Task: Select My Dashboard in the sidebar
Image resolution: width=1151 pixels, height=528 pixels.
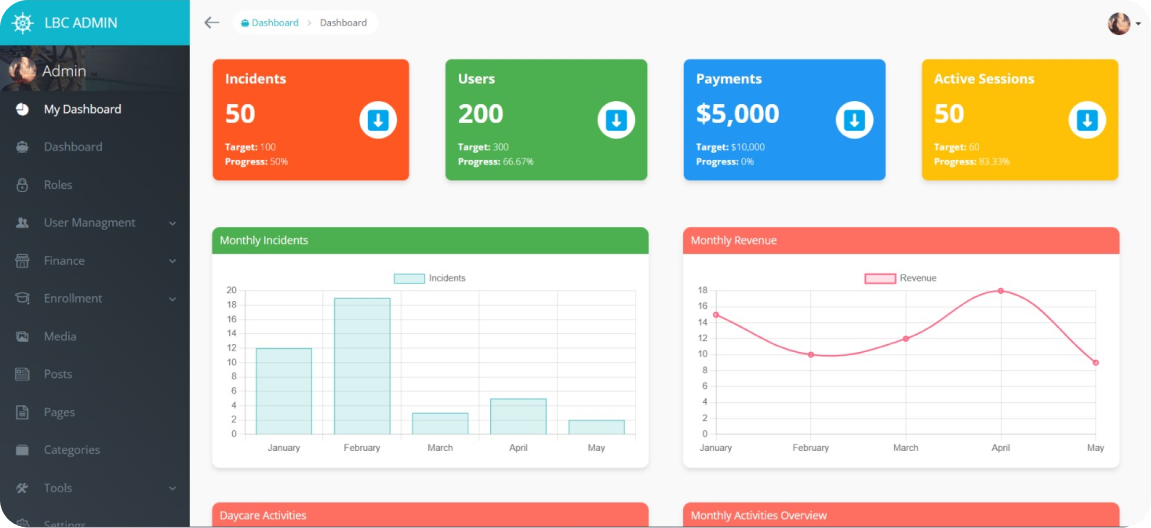Action: pos(82,109)
